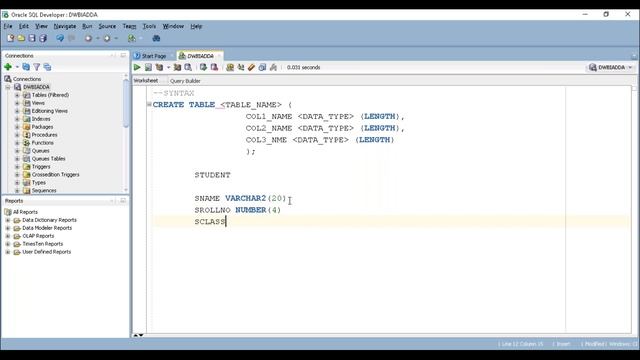
Task: Switch to the Start Page tab
Action: click(x=153, y=56)
